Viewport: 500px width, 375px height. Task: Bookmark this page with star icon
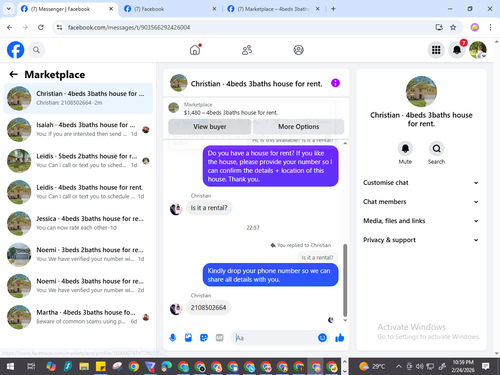click(x=453, y=27)
